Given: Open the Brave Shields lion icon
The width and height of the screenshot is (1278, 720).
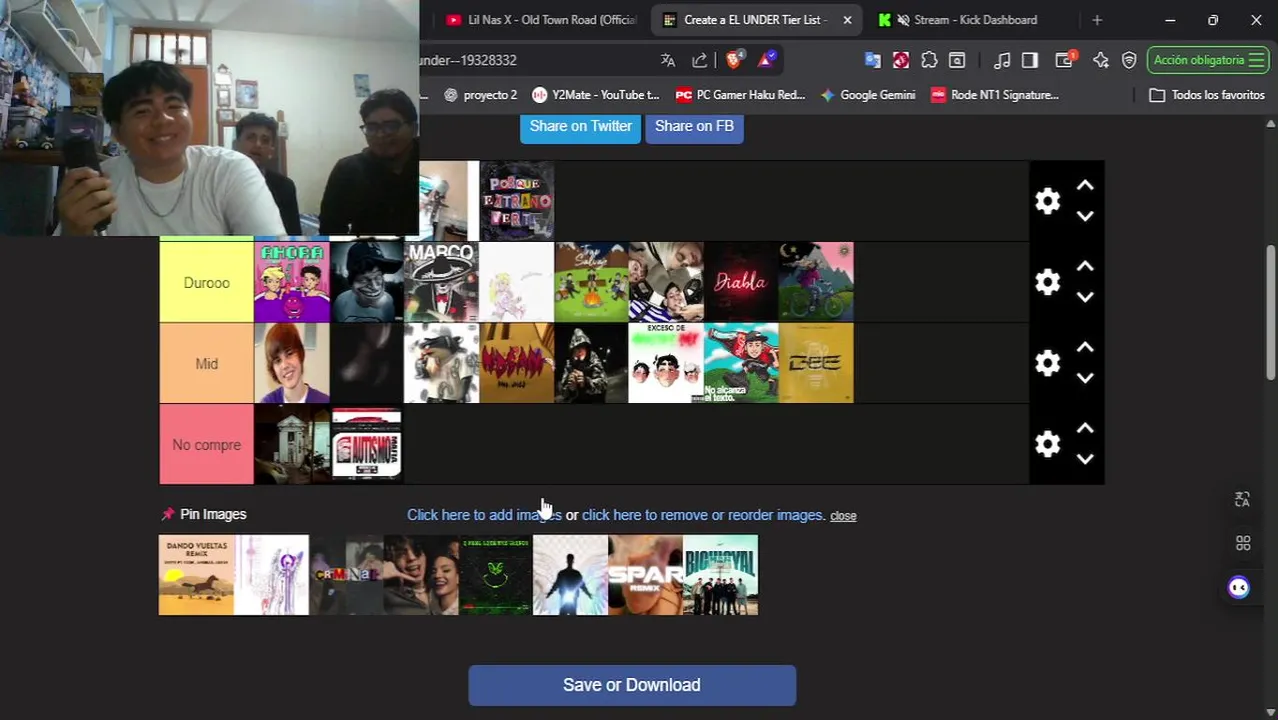Looking at the screenshot, I should tap(734, 60).
